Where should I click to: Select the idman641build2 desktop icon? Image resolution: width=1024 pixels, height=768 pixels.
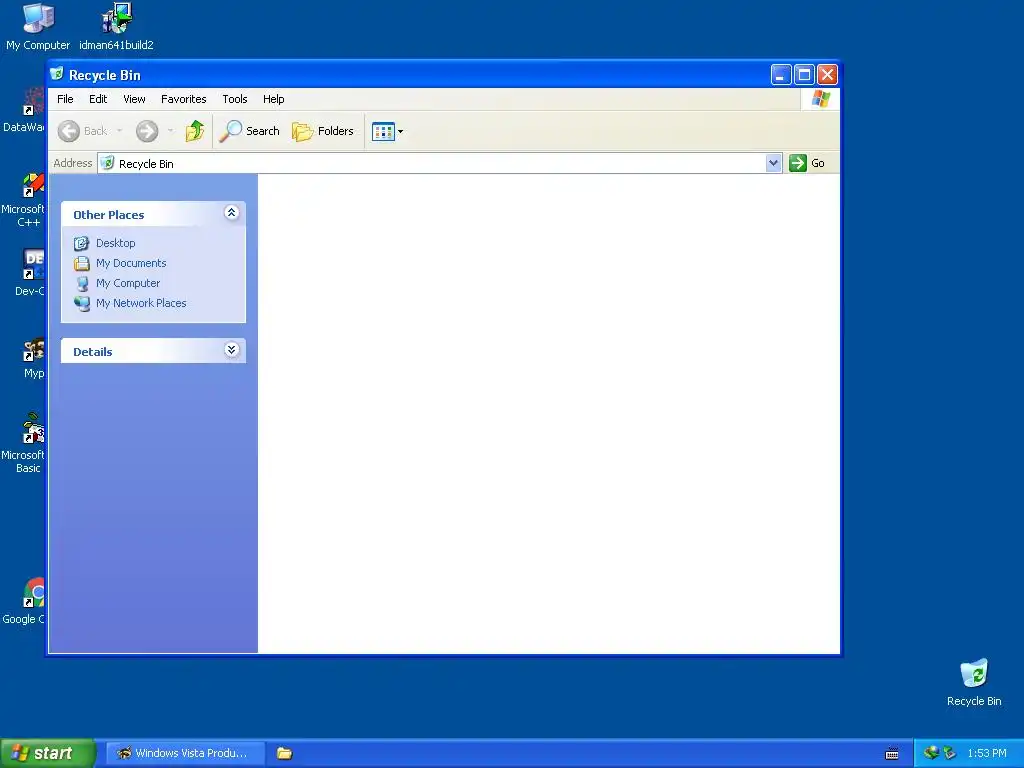[116, 27]
